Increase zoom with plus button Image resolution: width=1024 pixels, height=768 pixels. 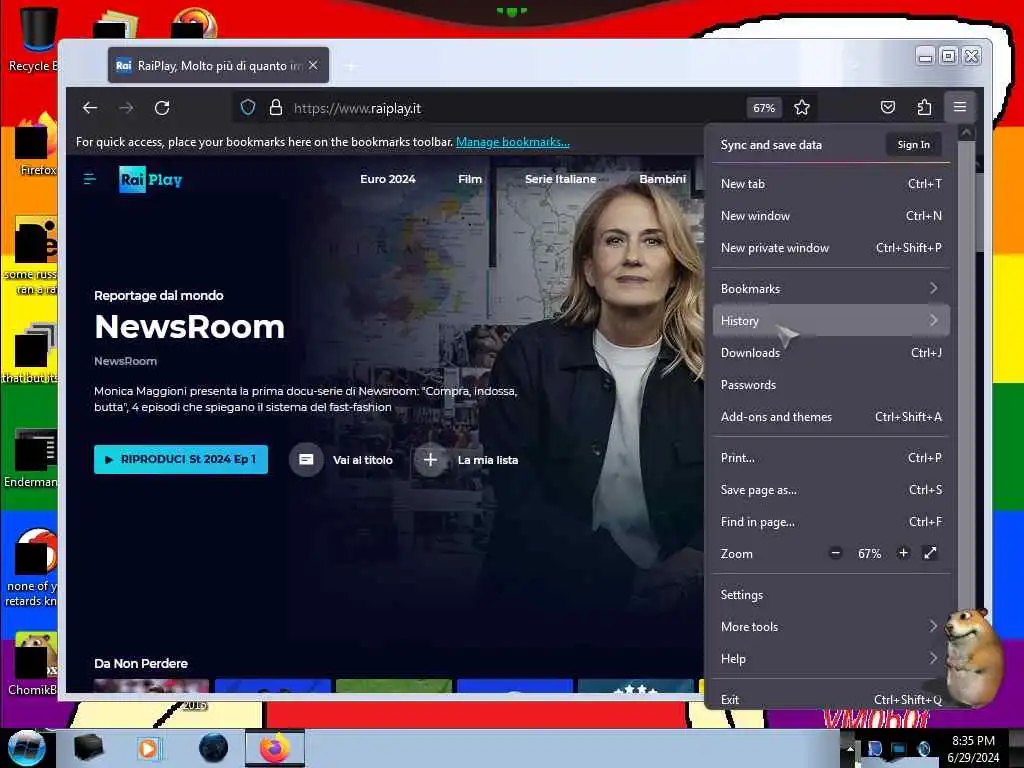[x=903, y=553]
